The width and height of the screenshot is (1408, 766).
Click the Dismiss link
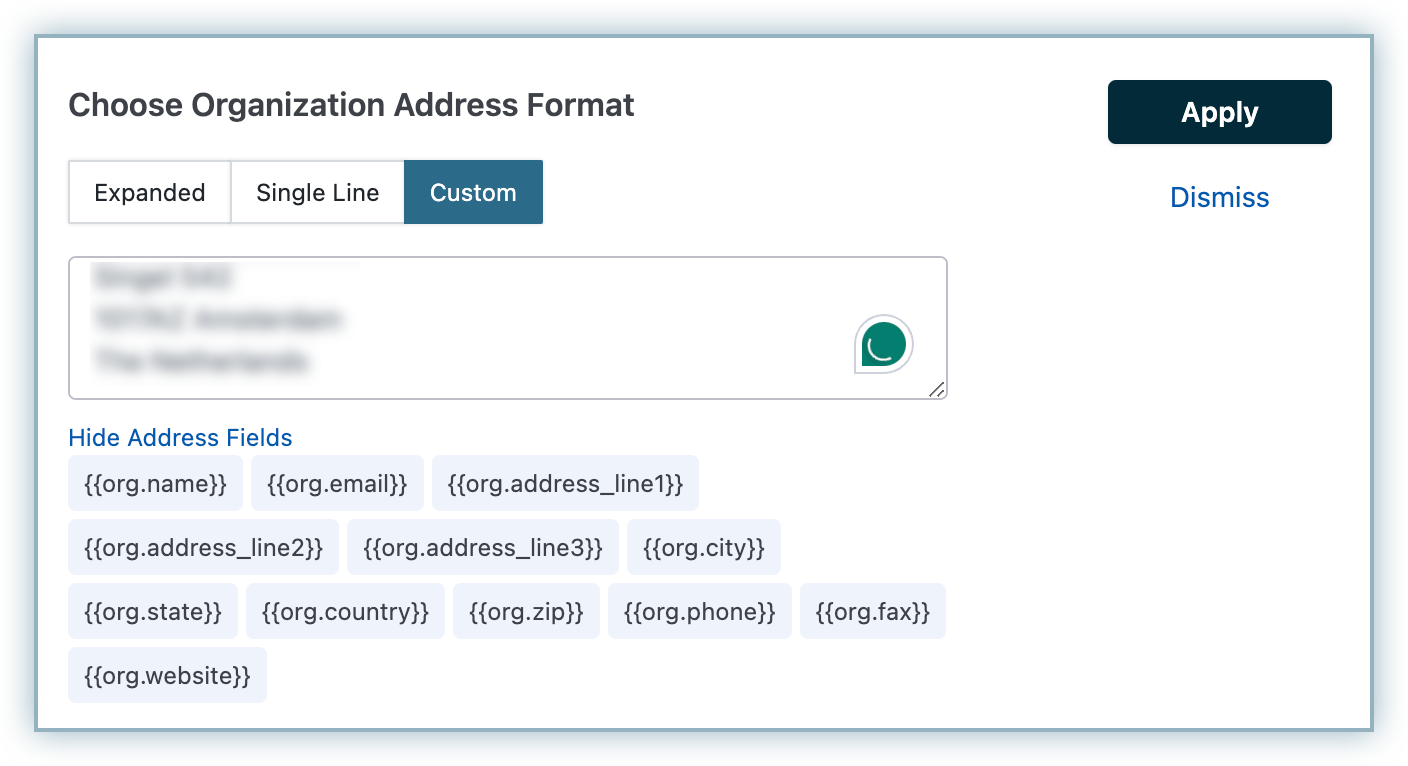[1219, 198]
